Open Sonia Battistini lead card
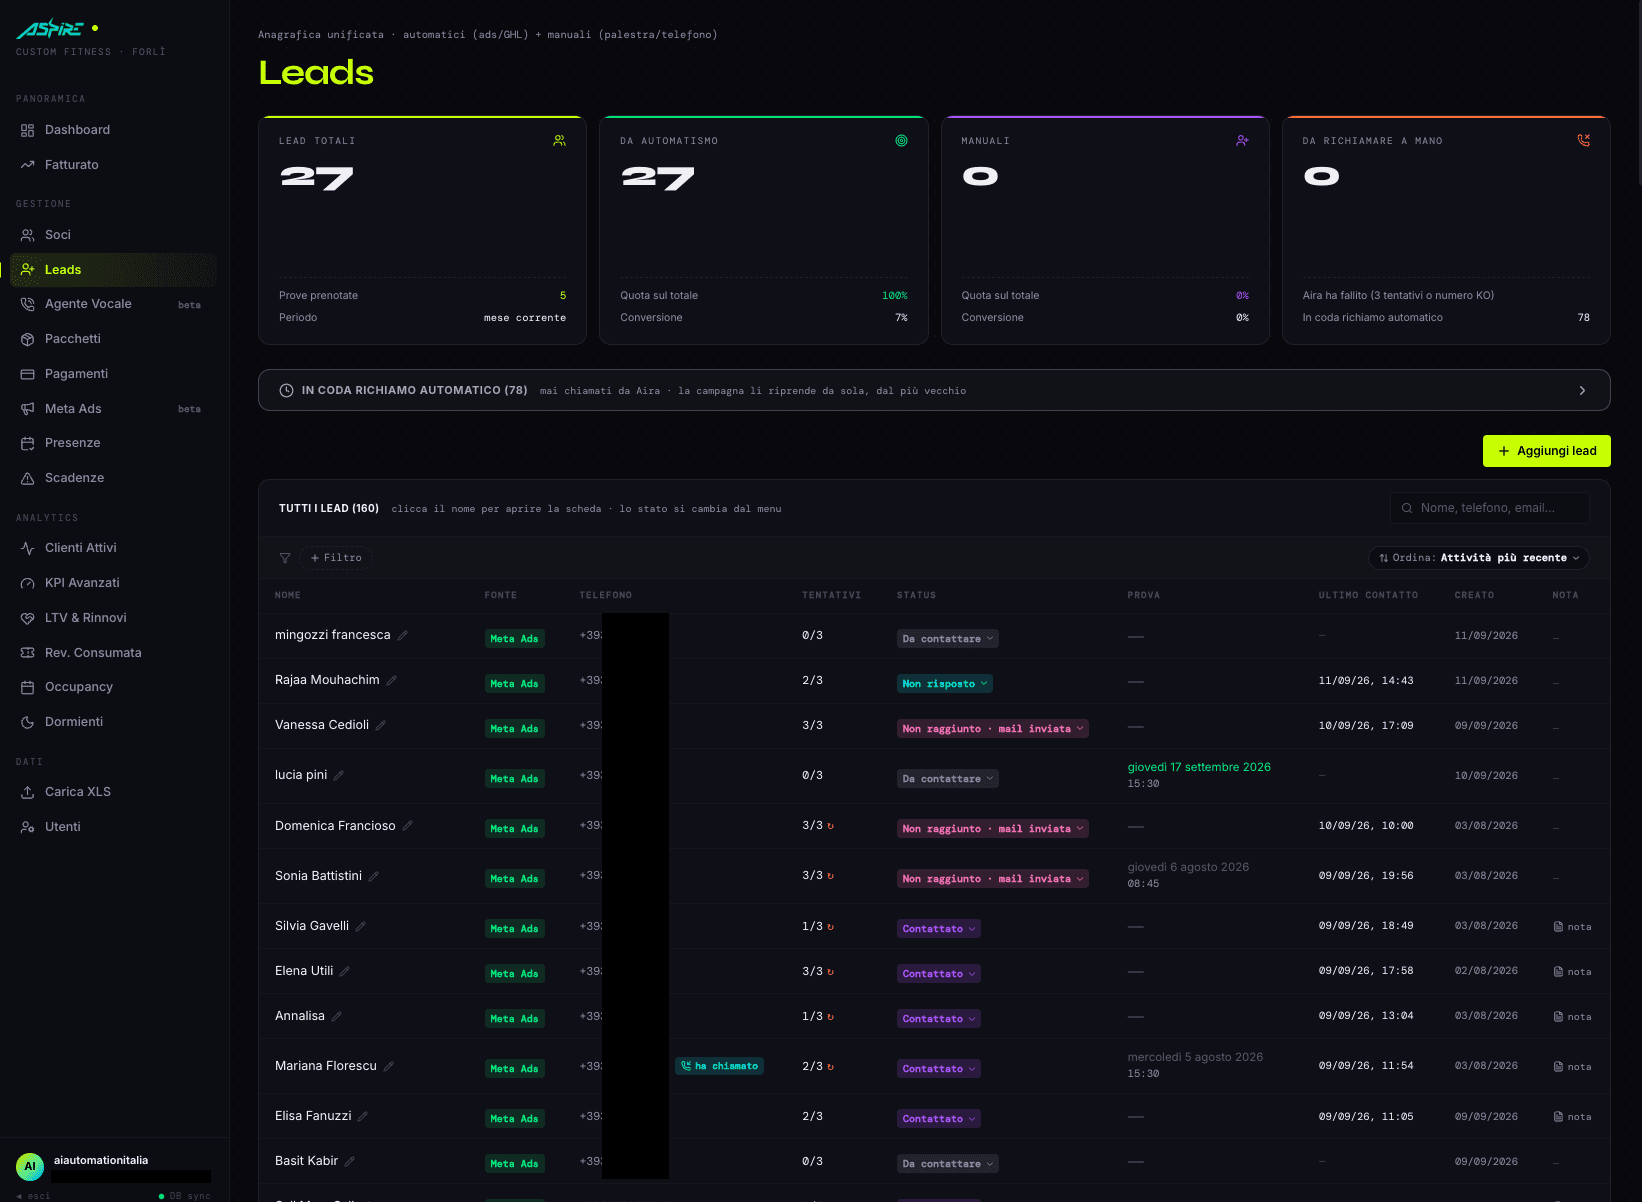The height and width of the screenshot is (1202, 1642). [x=318, y=876]
